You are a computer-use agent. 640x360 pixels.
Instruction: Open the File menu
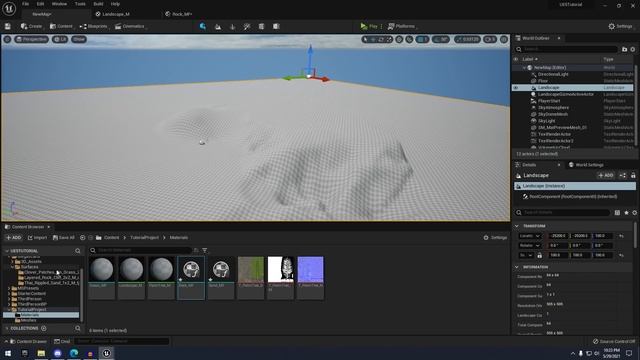(25, 4)
